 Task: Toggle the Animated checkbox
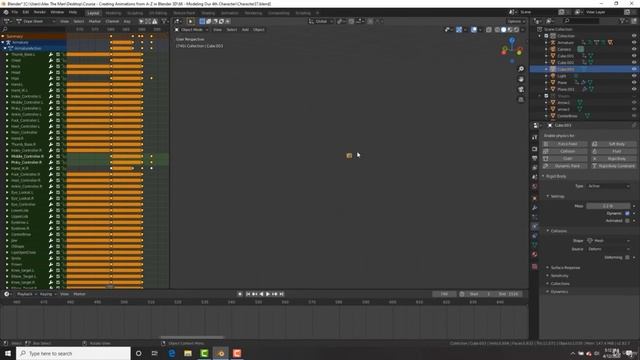click(x=627, y=221)
